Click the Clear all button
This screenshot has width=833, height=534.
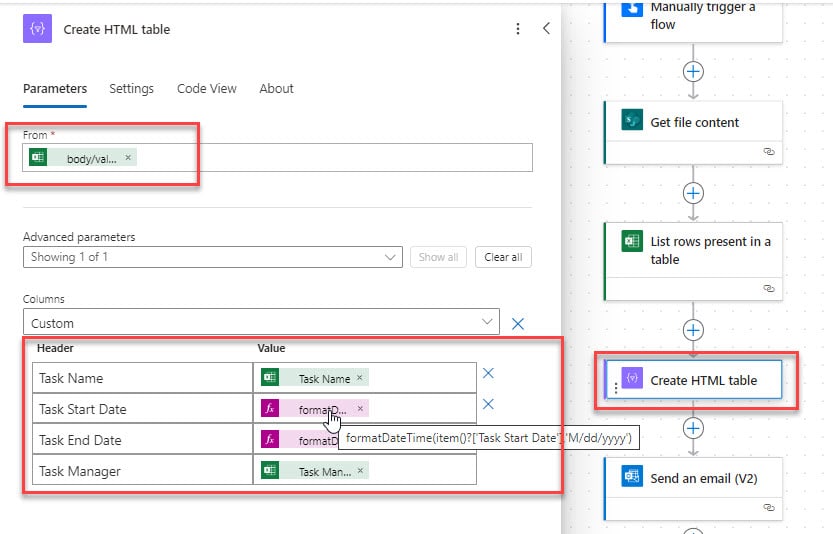(503, 257)
